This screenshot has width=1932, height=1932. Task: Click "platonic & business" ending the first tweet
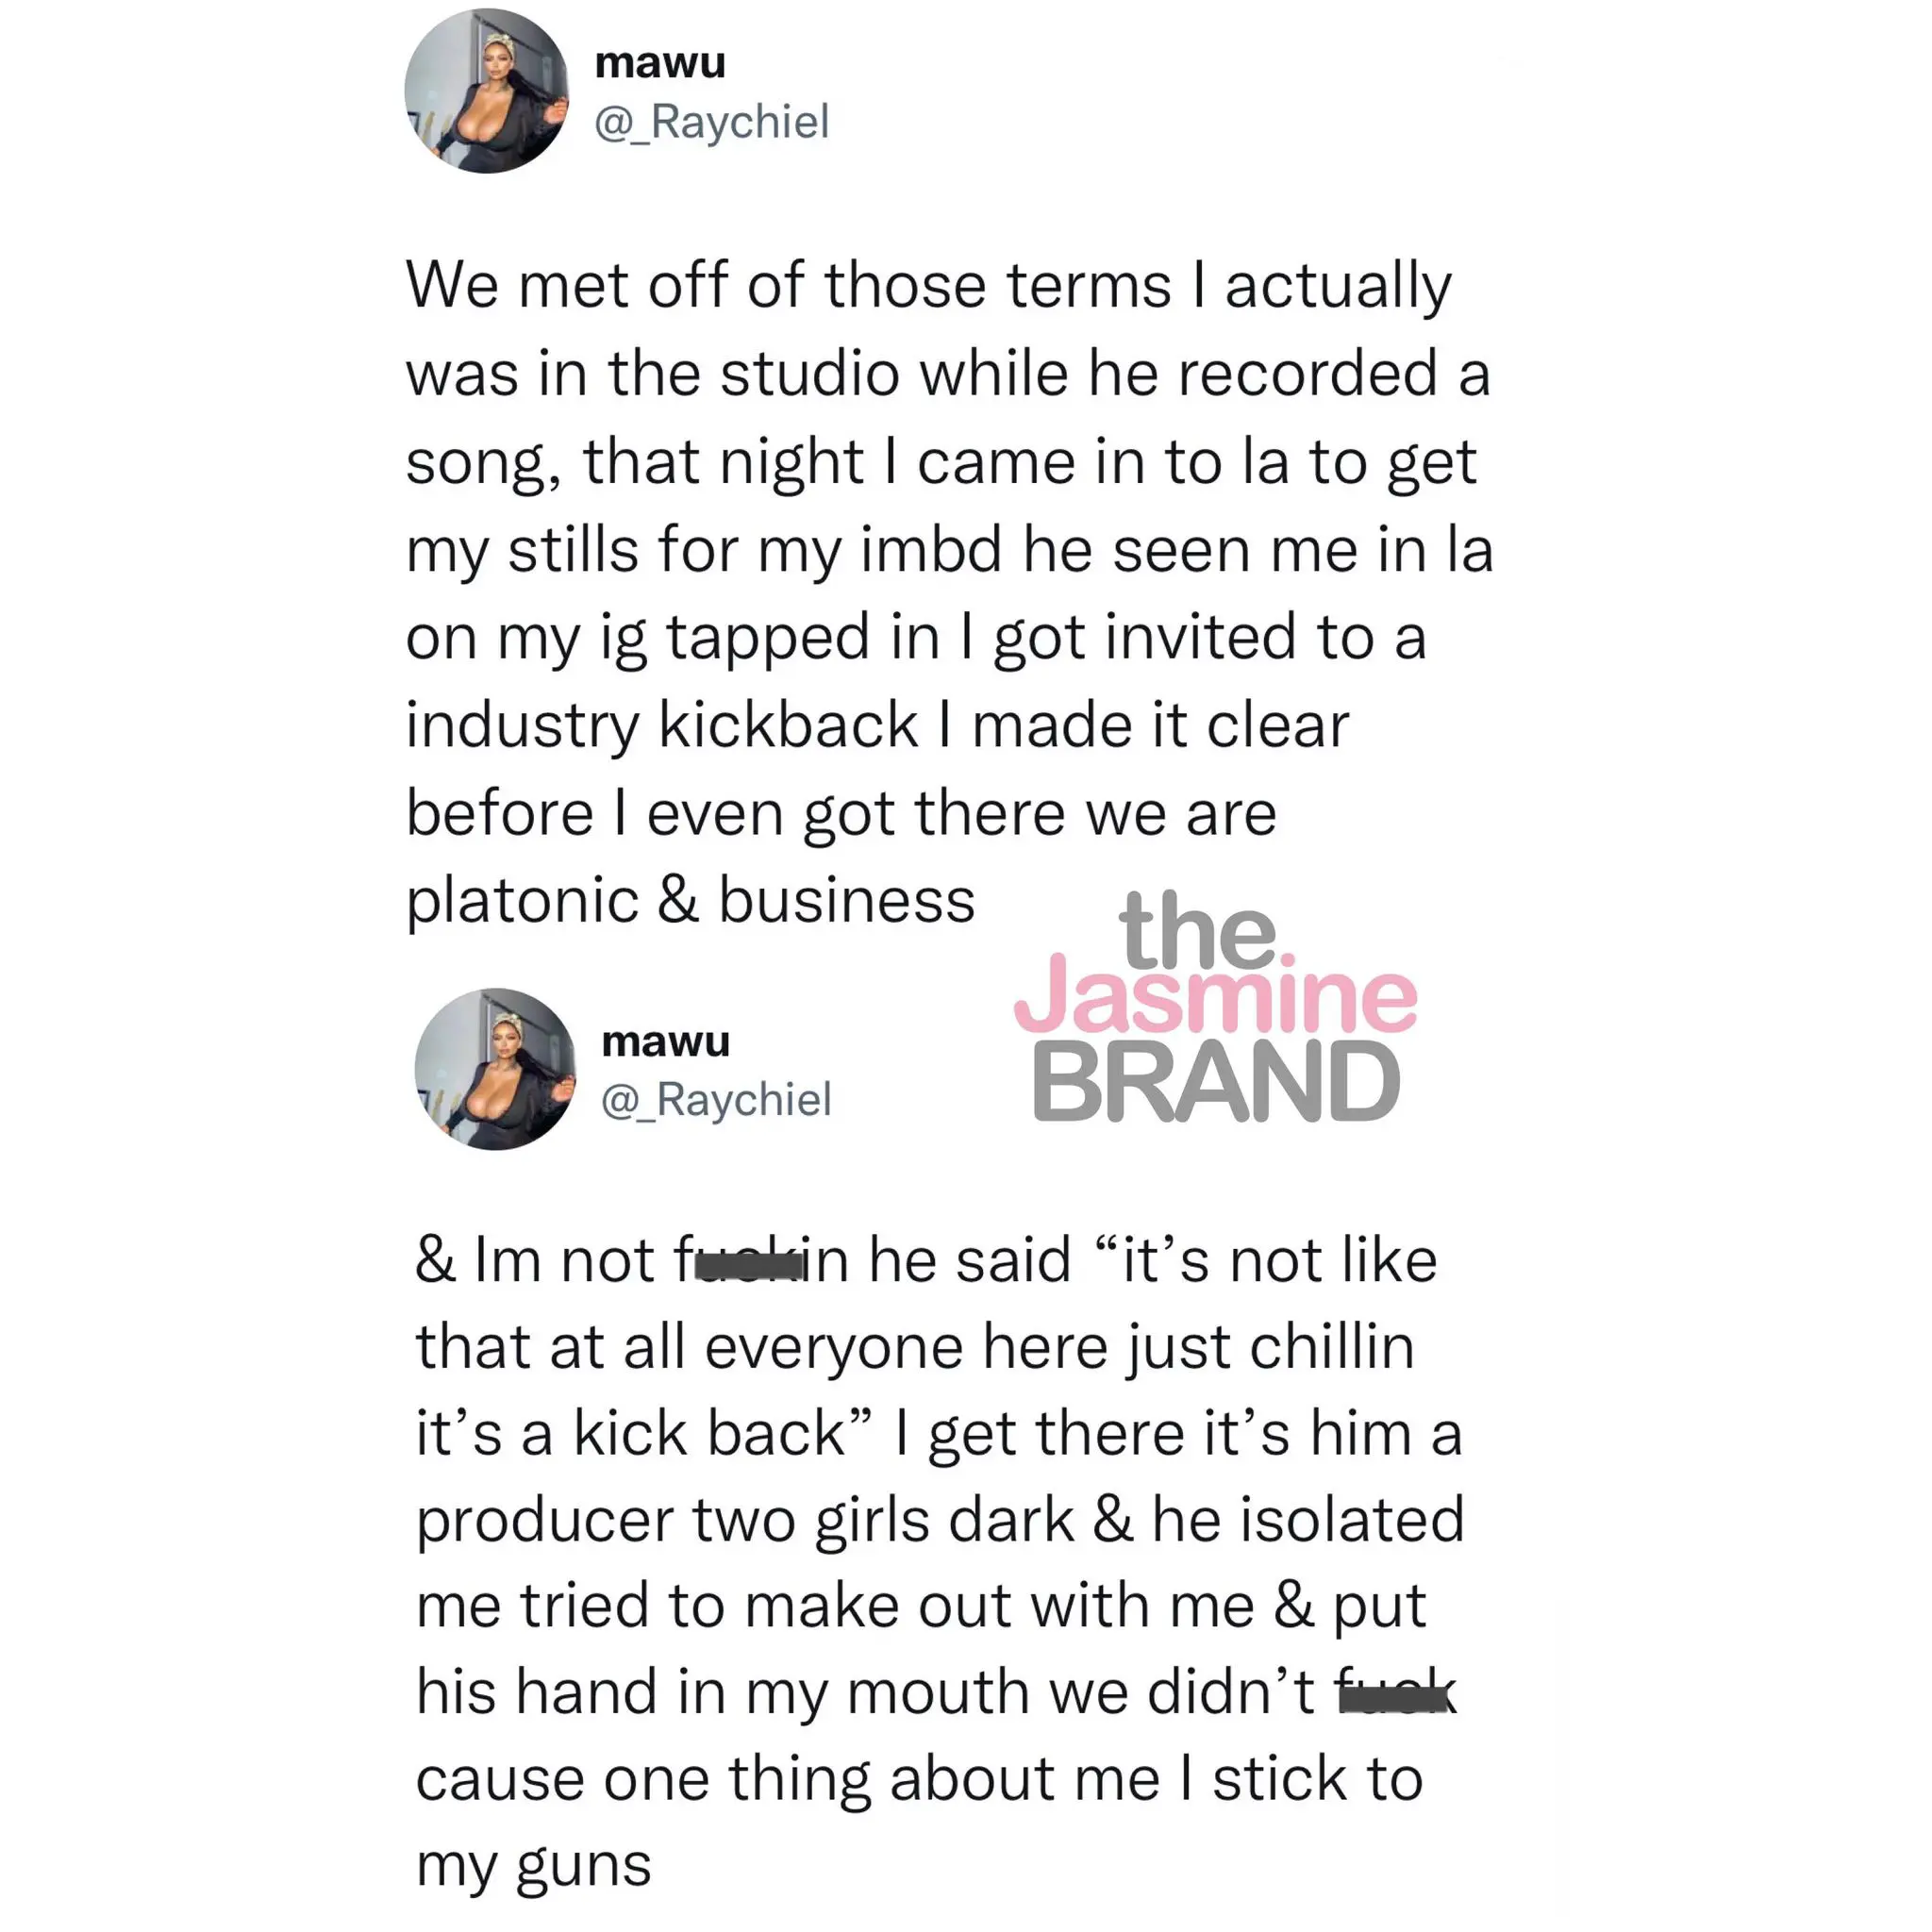pos(690,900)
